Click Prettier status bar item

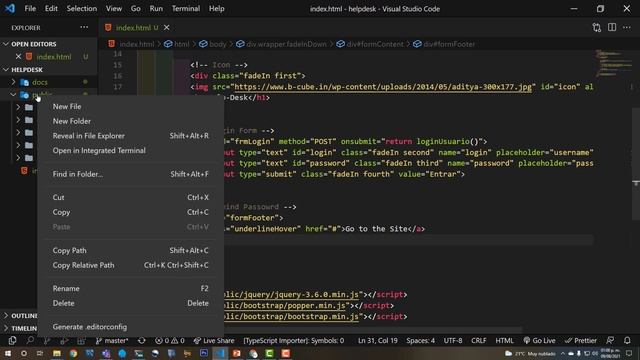point(580,340)
